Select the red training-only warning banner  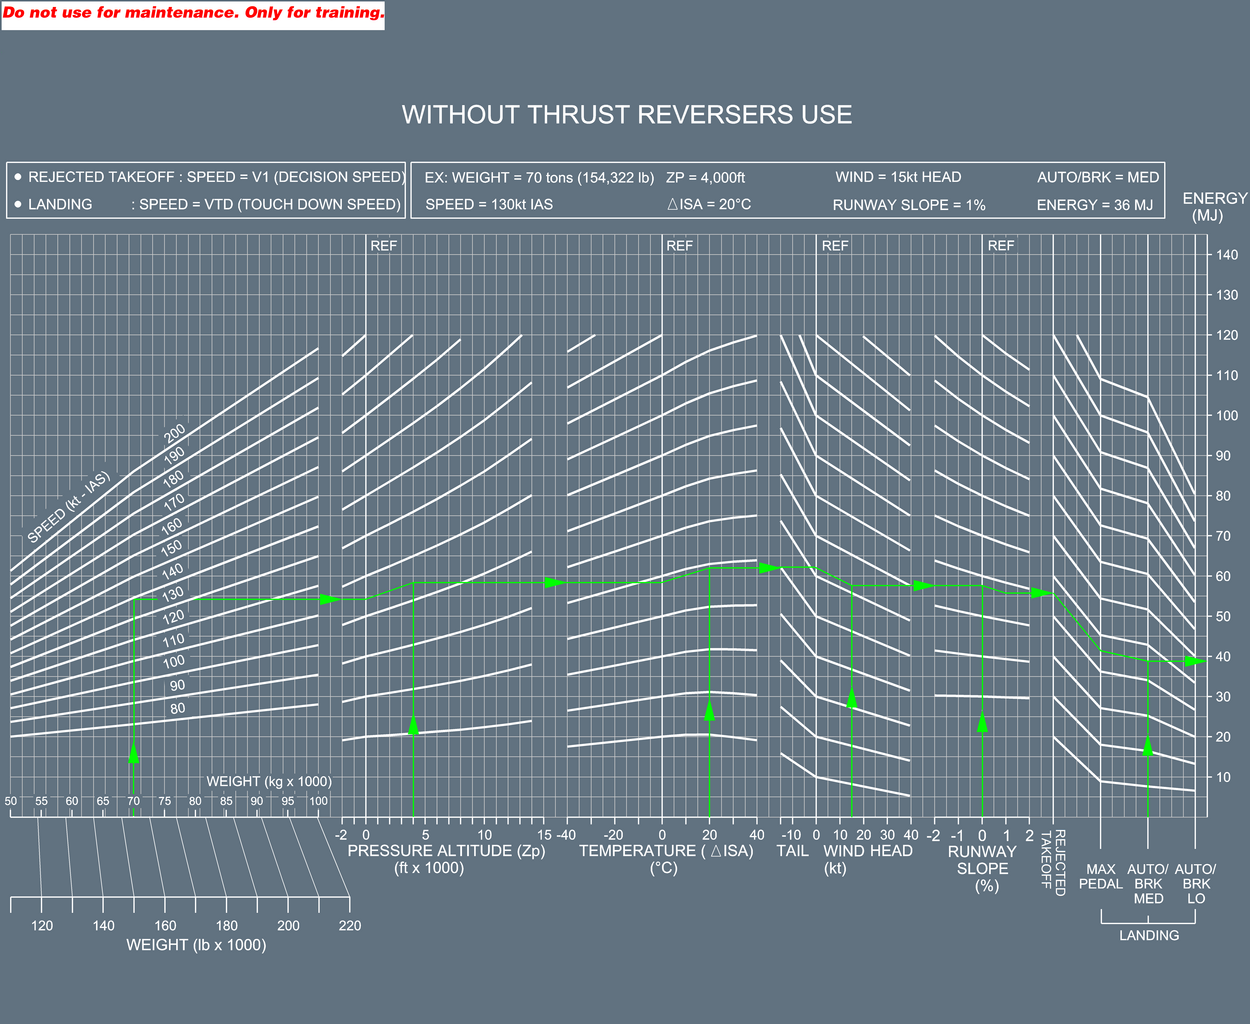pos(193,14)
